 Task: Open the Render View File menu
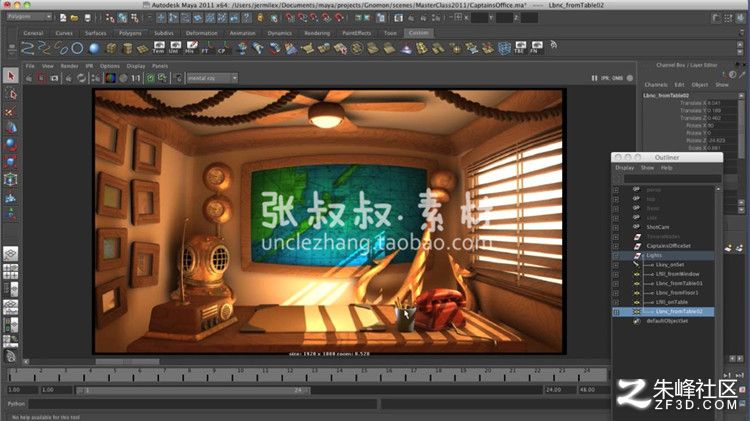pyautogui.click(x=30, y=66)
